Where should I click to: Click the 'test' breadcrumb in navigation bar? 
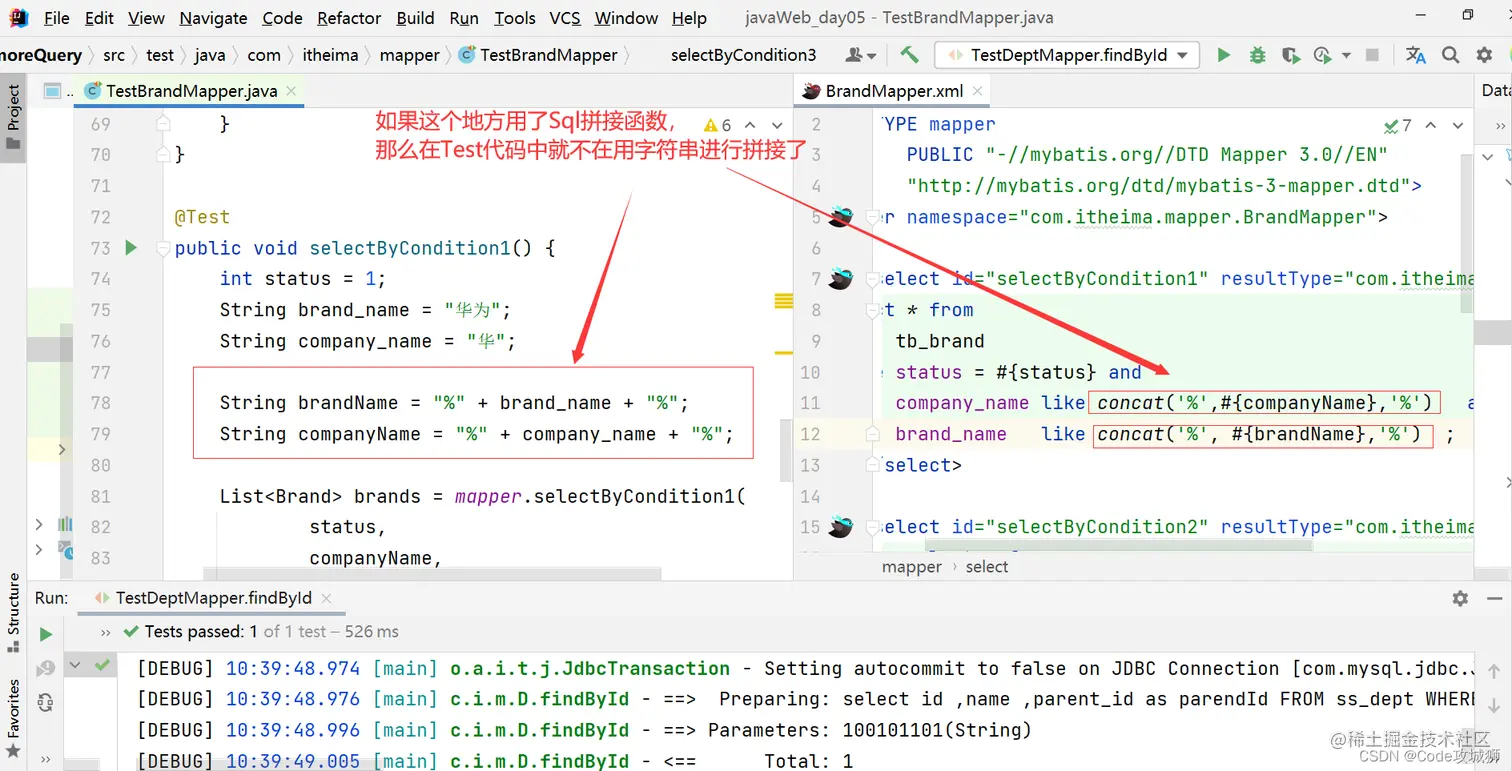pyautogui.click(x=160, y=55)
